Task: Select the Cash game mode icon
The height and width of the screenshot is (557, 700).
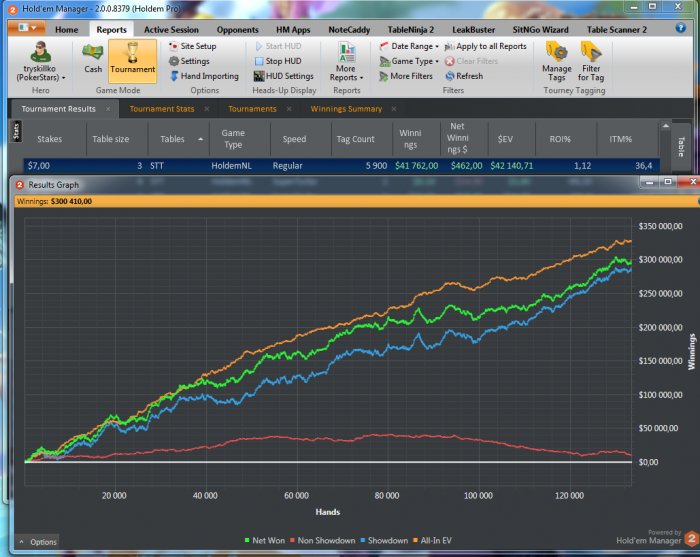Action: 93,59
